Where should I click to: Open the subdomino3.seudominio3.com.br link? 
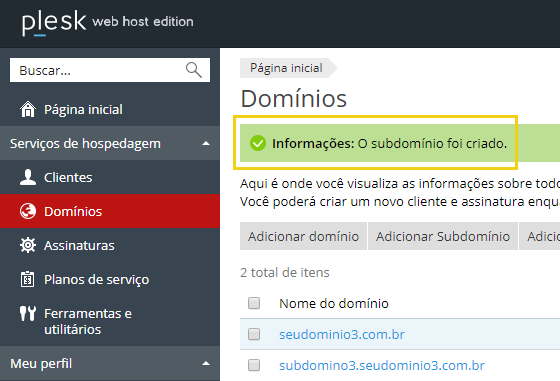coord(382,366)
